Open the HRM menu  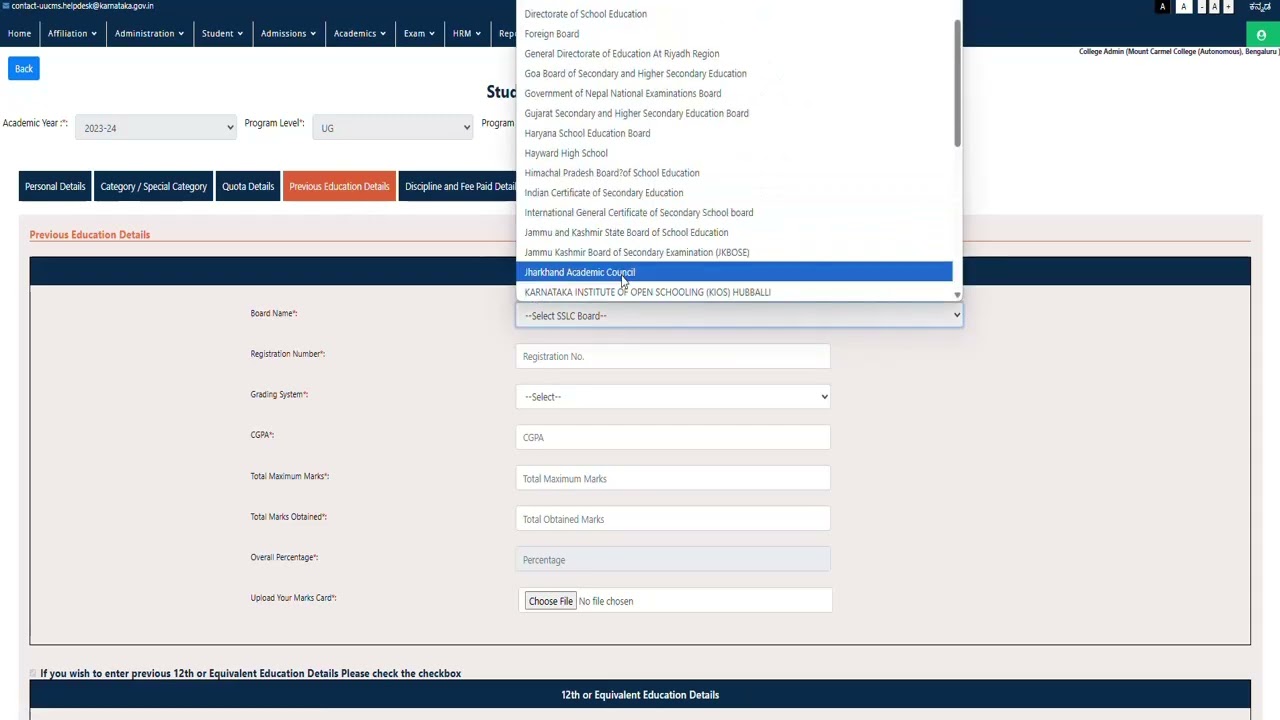click(466, 34)
